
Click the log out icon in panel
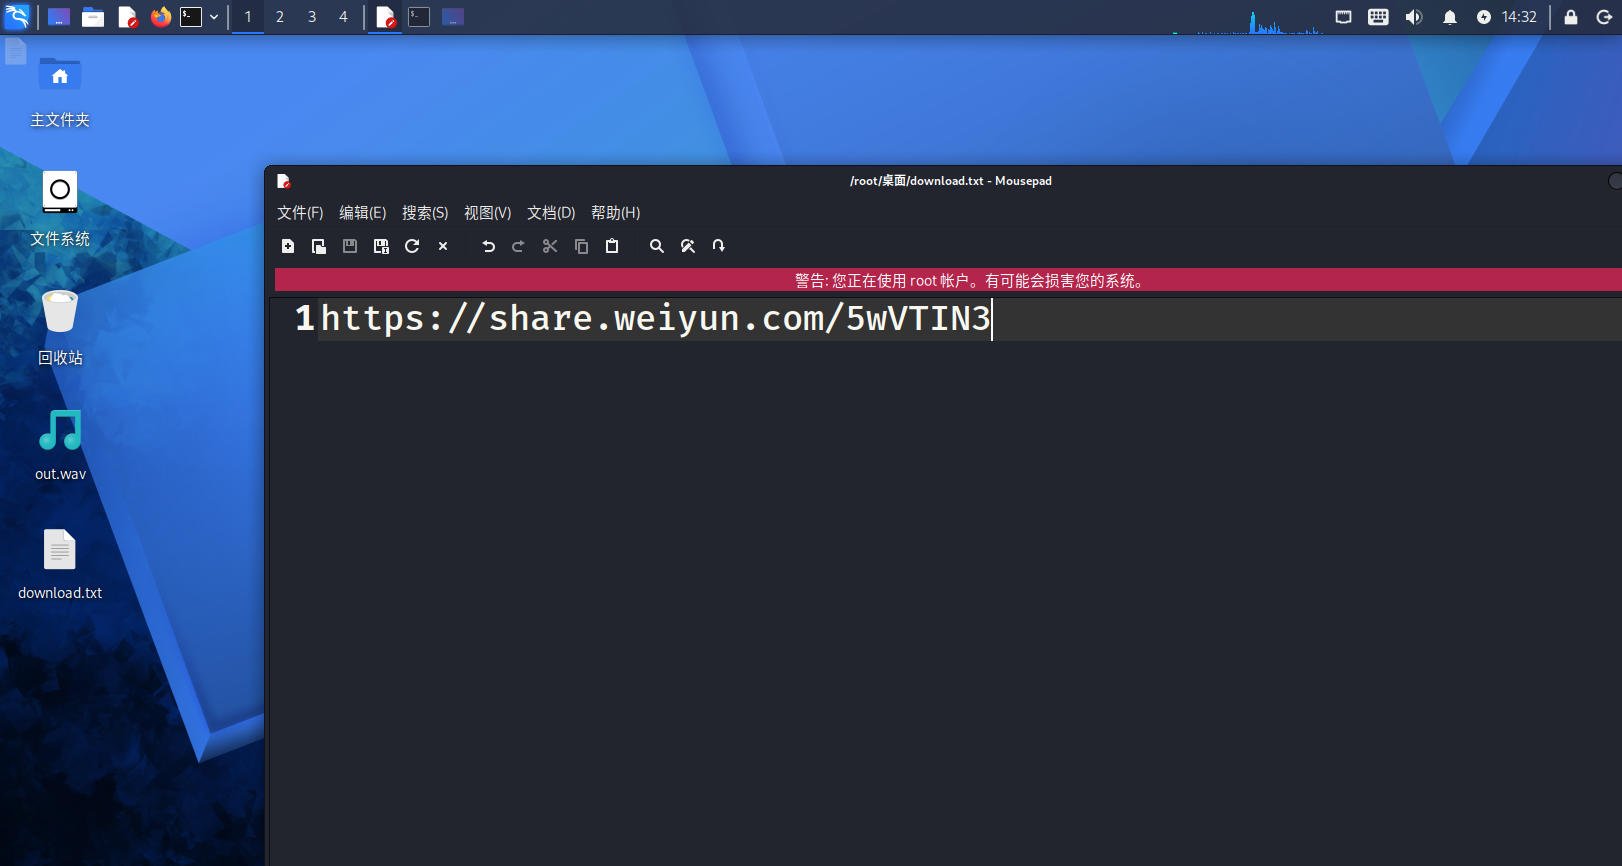1604,17
